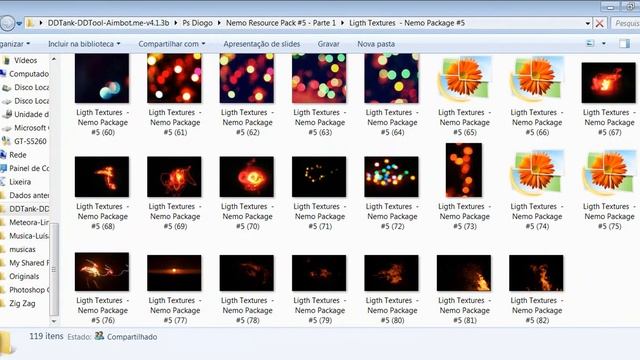Click the Gravar toolbar button

click(x=328, y=44)
